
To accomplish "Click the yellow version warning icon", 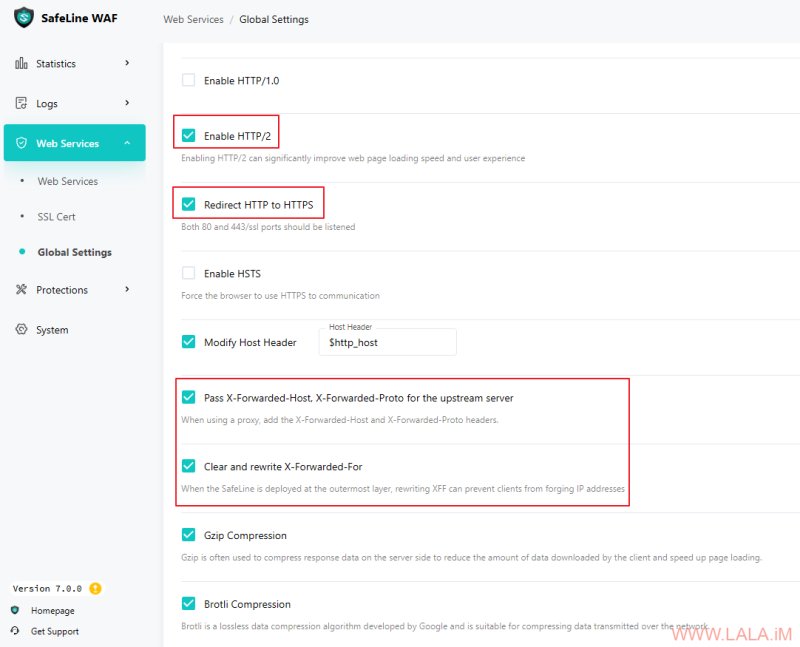I will pyautogui.click(x=95, y=588).
